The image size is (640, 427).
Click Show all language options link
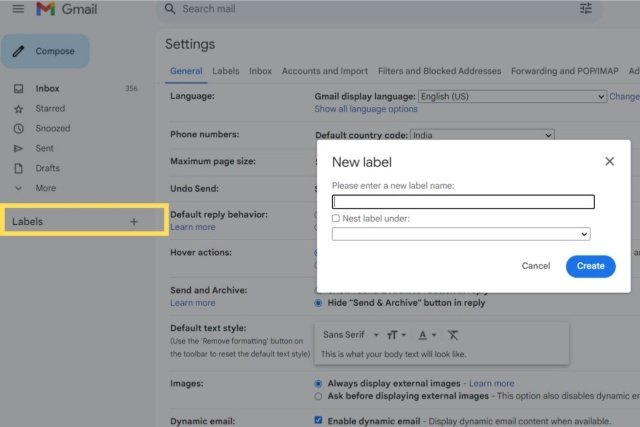click(366, 109)
